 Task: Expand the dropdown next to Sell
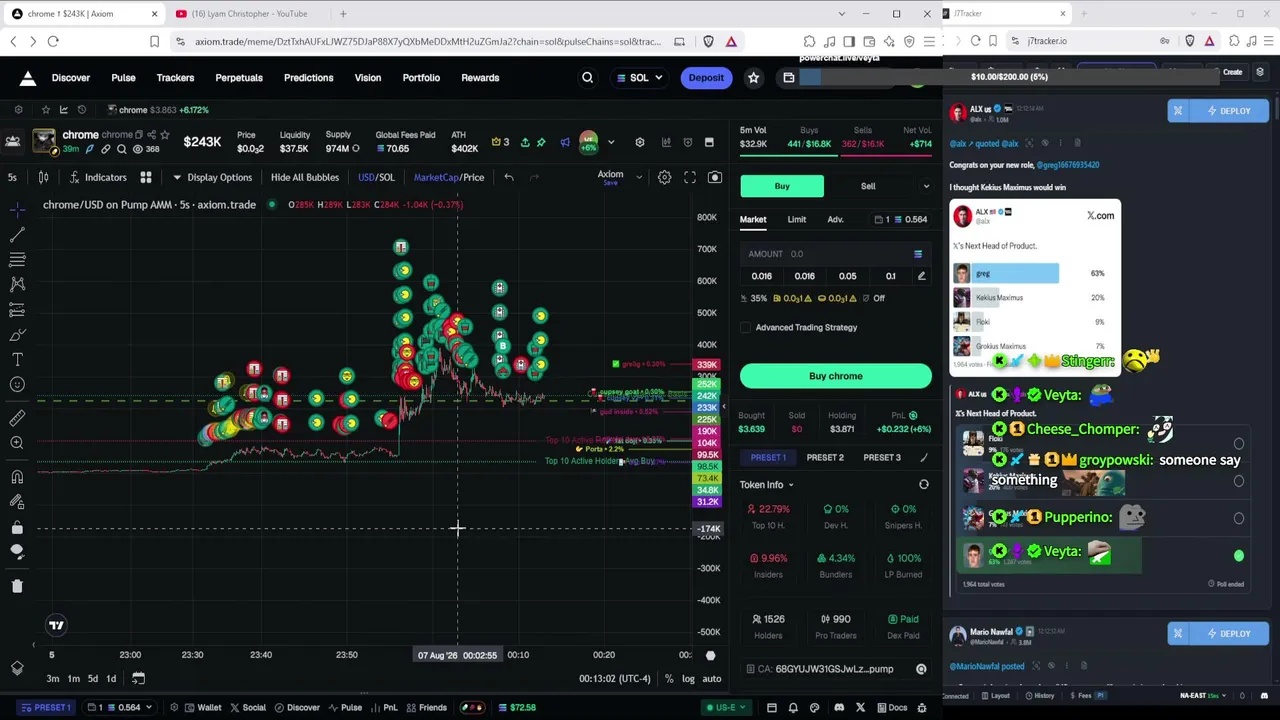tap(926, 186)
